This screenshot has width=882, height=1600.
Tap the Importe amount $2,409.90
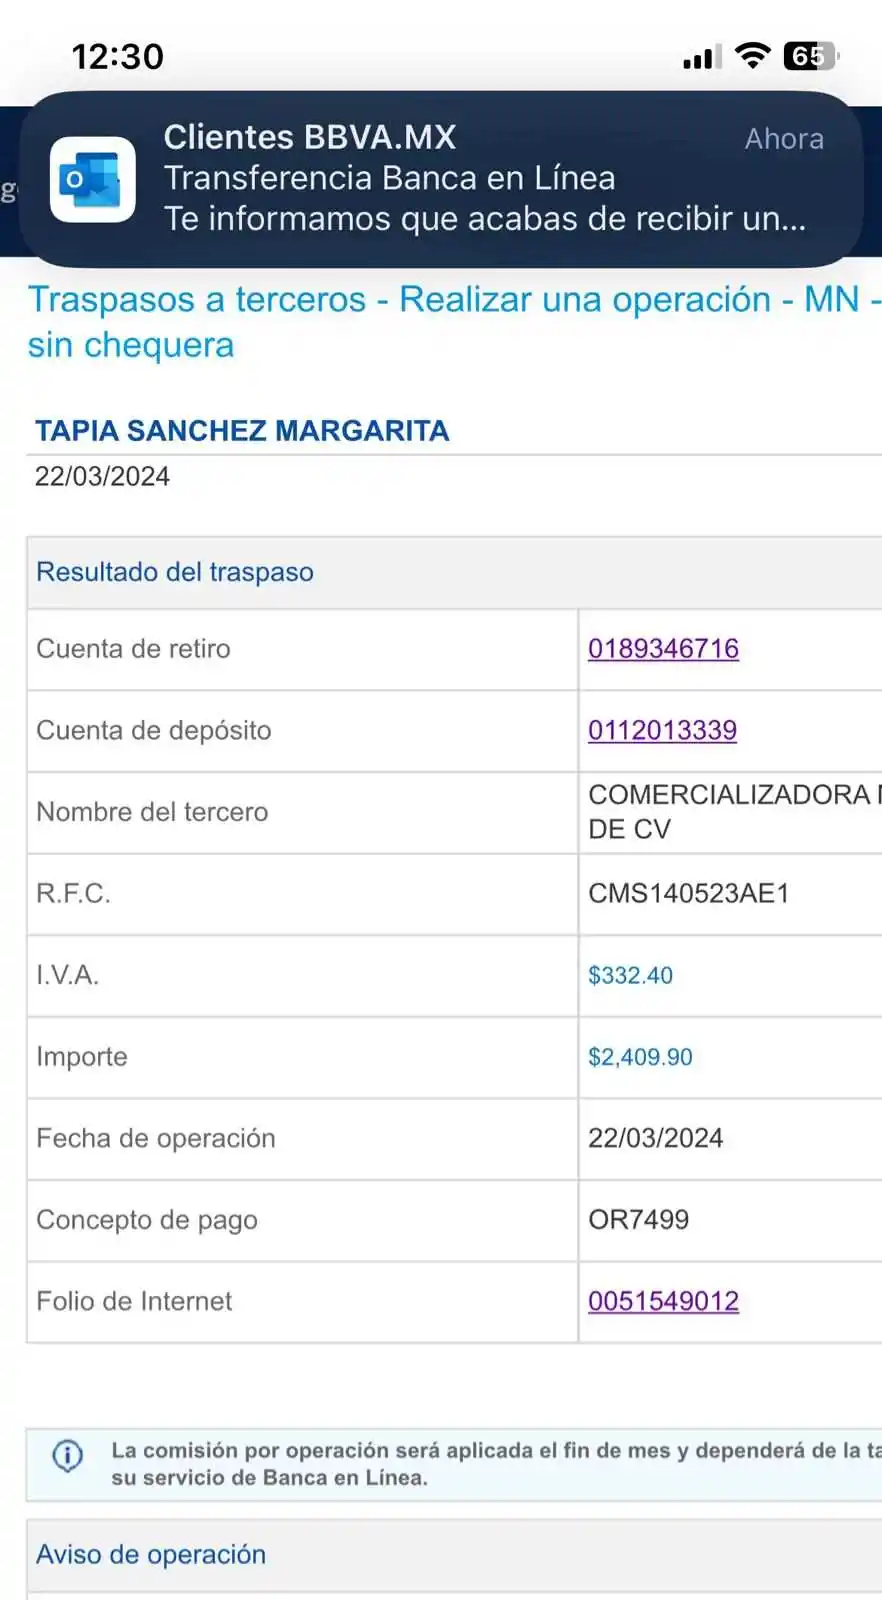[x=640, y=1057]
